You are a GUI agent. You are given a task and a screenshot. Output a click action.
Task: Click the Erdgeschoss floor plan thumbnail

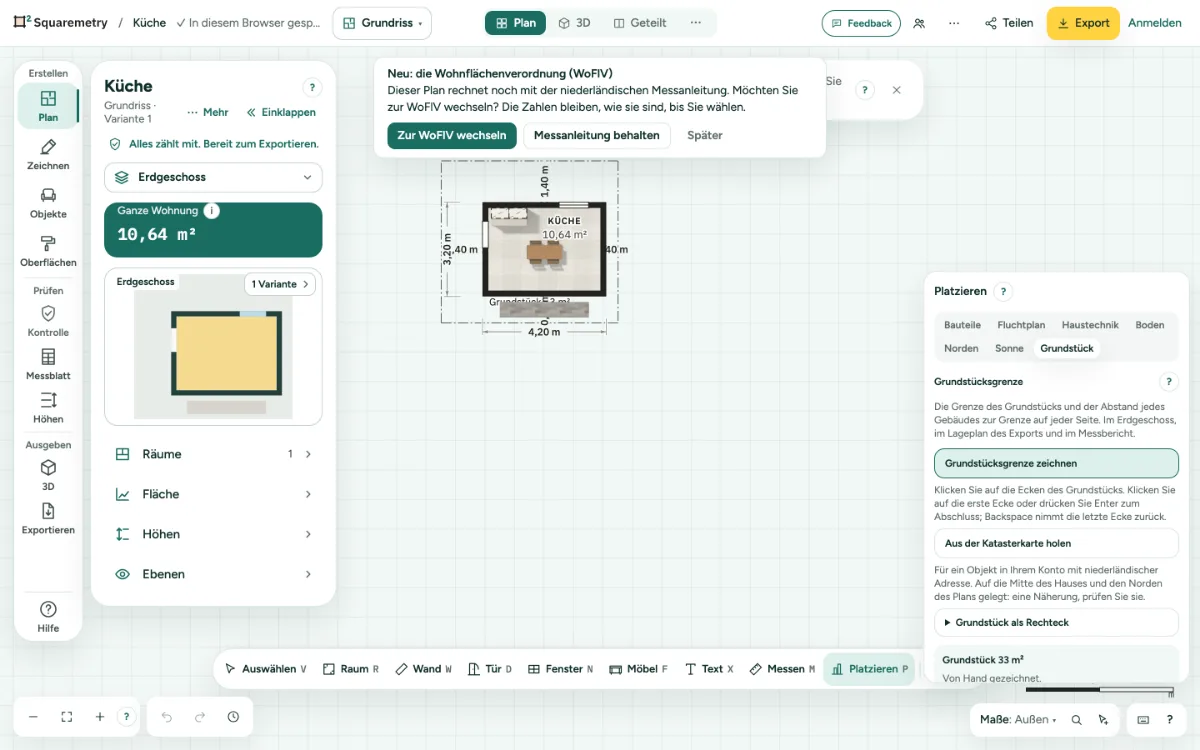[x=213, y=347]
